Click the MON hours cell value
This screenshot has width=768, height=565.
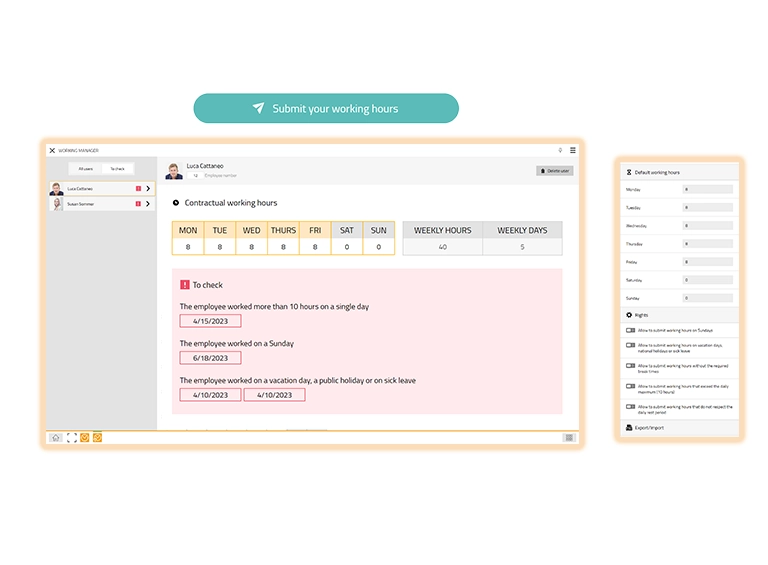pyautogui.click(x=188, y=247)
